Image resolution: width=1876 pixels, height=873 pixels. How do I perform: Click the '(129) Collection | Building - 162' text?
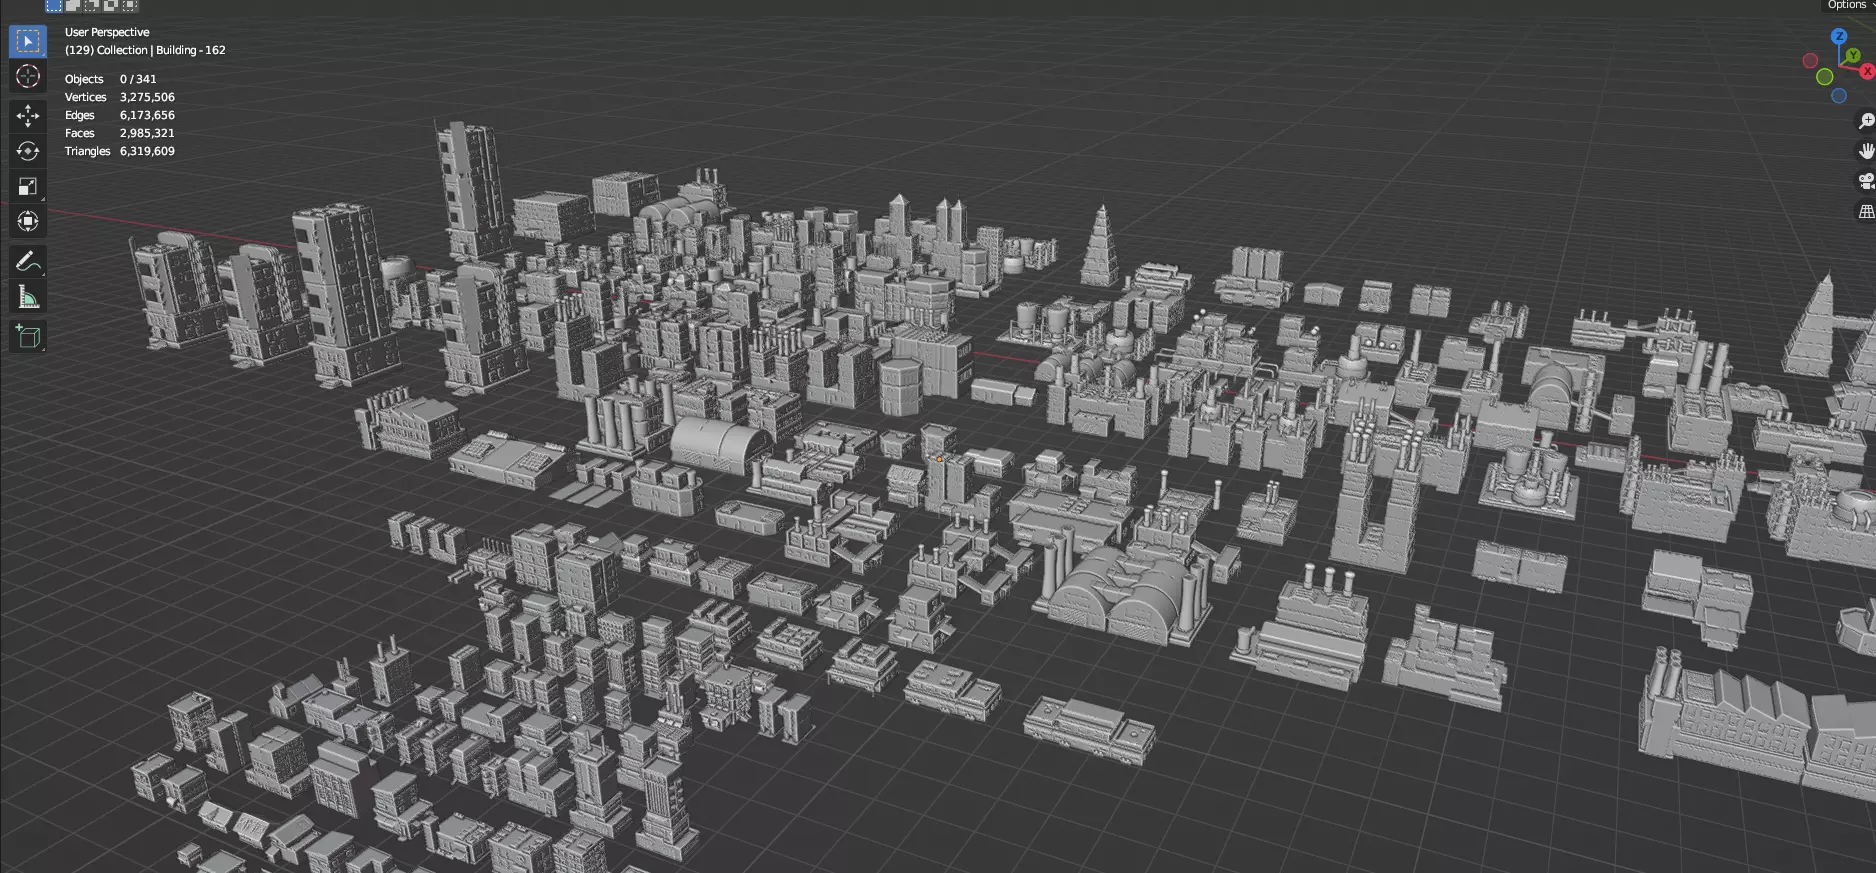[x=145, y=50]
